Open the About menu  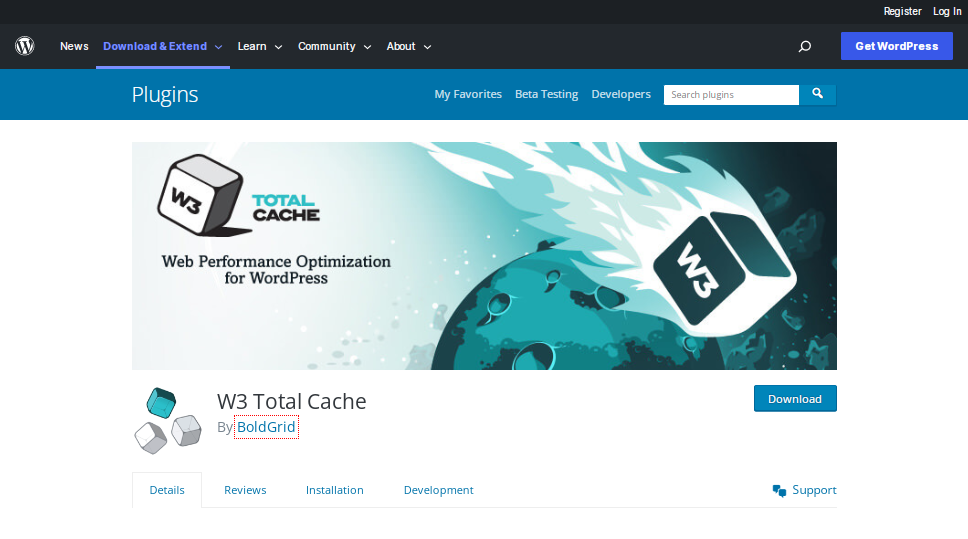point(401,46)
